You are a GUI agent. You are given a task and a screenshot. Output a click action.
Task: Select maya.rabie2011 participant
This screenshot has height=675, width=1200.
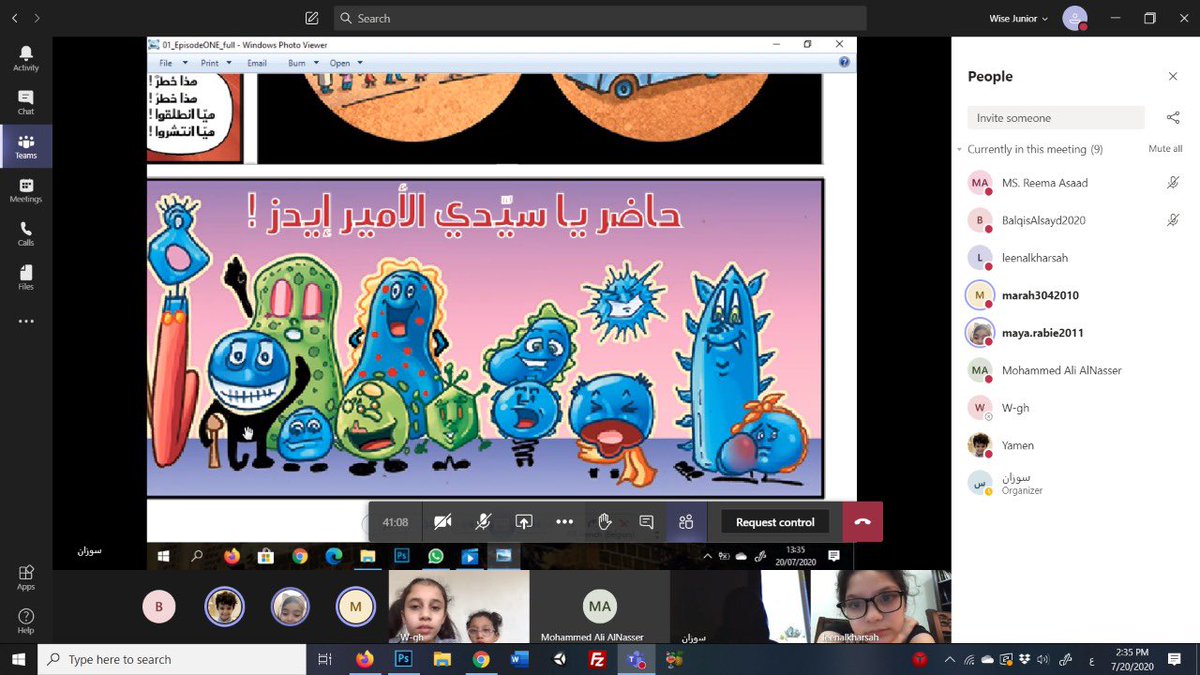click(x=1075, y=333)
